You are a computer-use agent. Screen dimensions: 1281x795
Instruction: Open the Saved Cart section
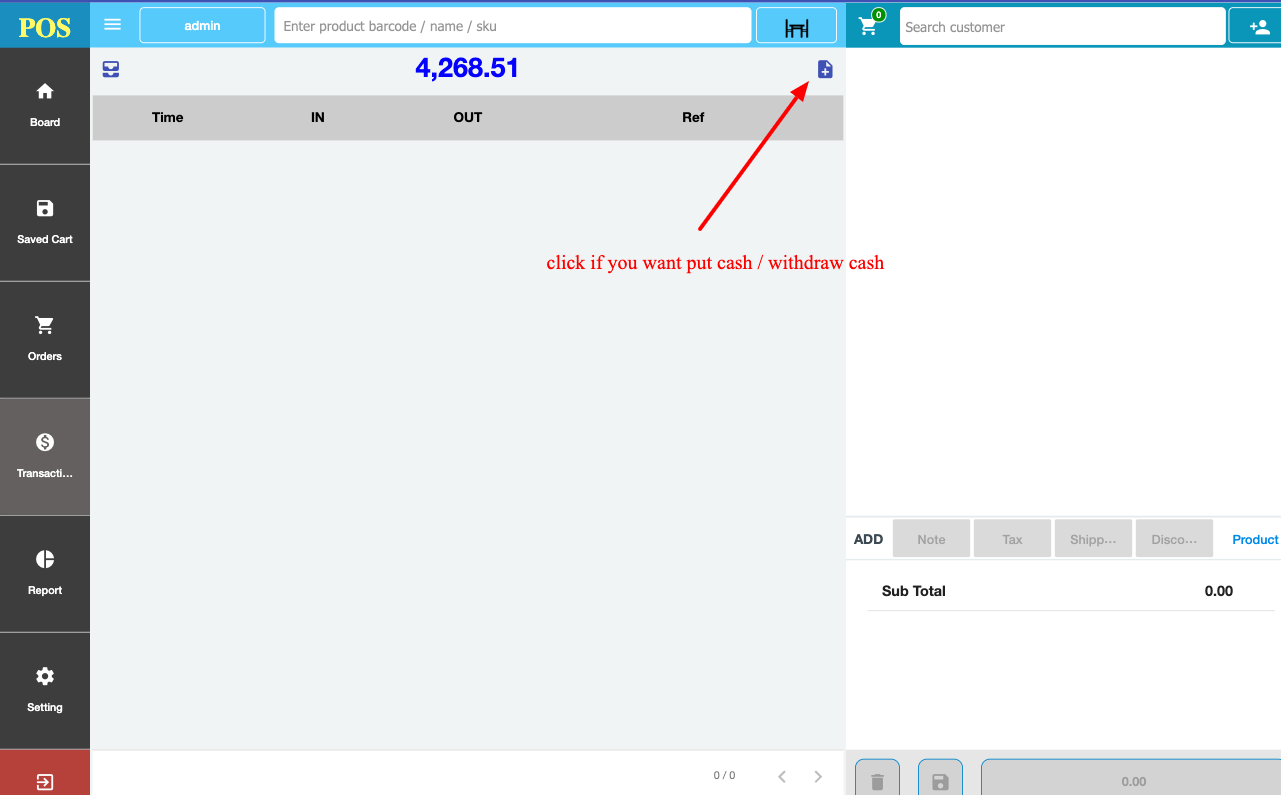(45, 222)
